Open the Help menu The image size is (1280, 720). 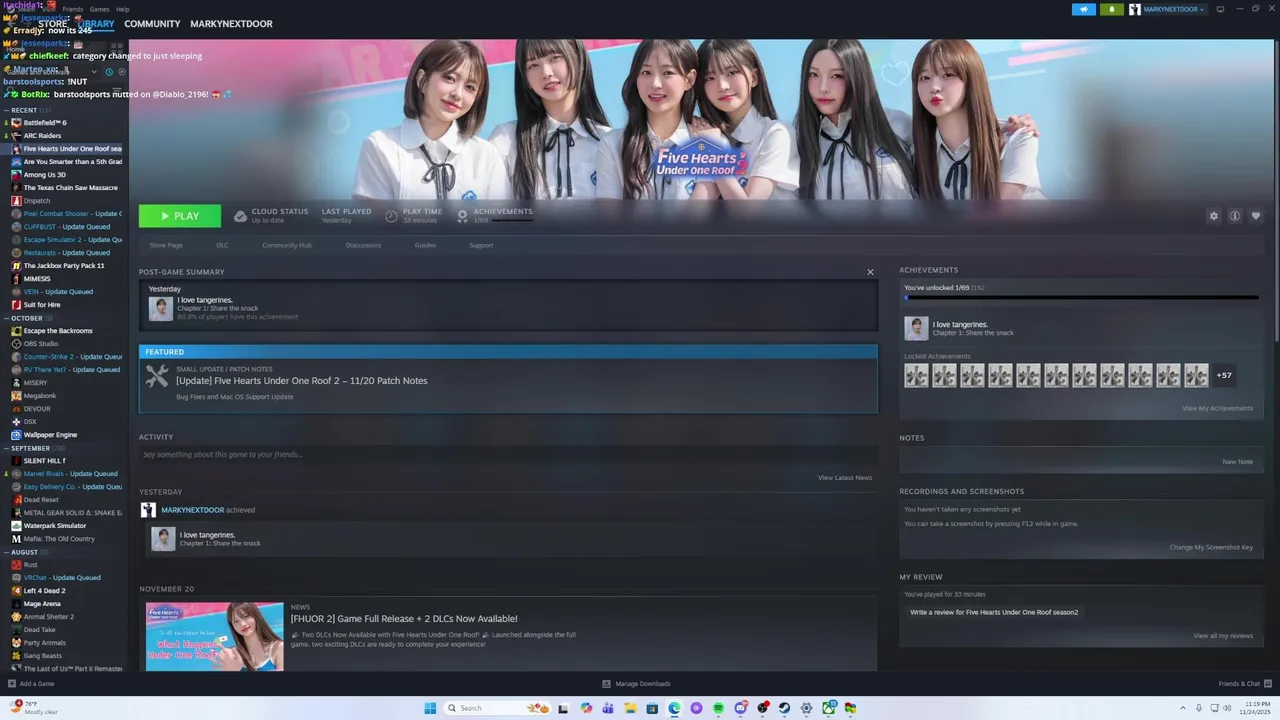click(122, 9)
